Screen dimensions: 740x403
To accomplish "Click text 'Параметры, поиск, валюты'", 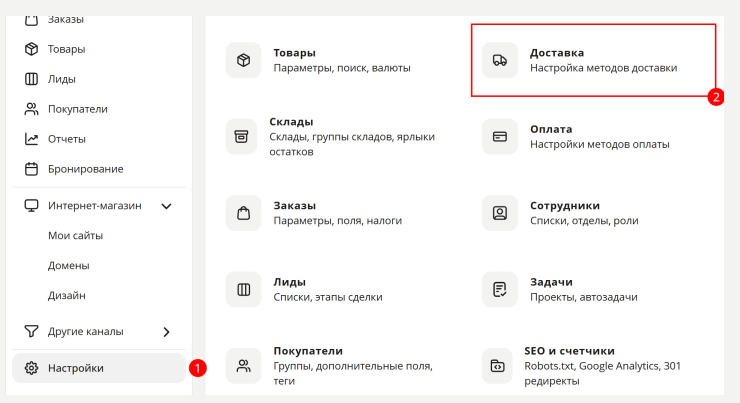I will click(342, 68).
